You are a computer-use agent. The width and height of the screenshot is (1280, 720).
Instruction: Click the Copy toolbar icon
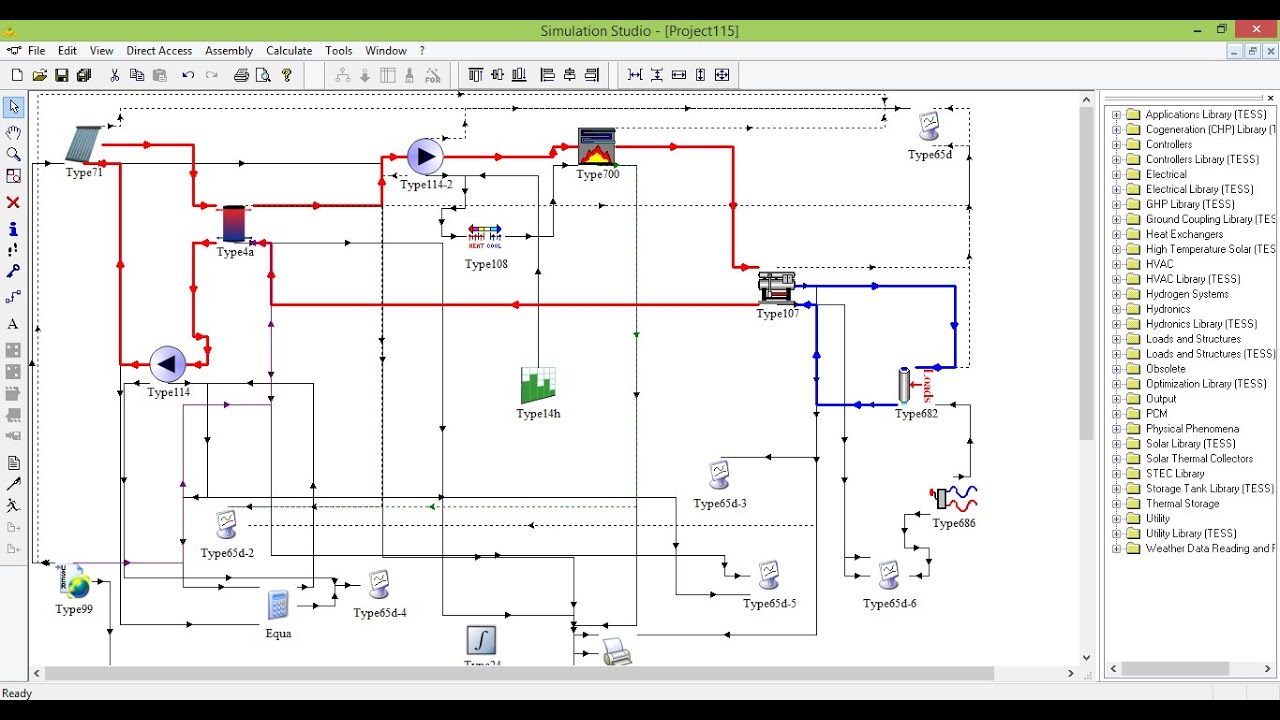137,75
